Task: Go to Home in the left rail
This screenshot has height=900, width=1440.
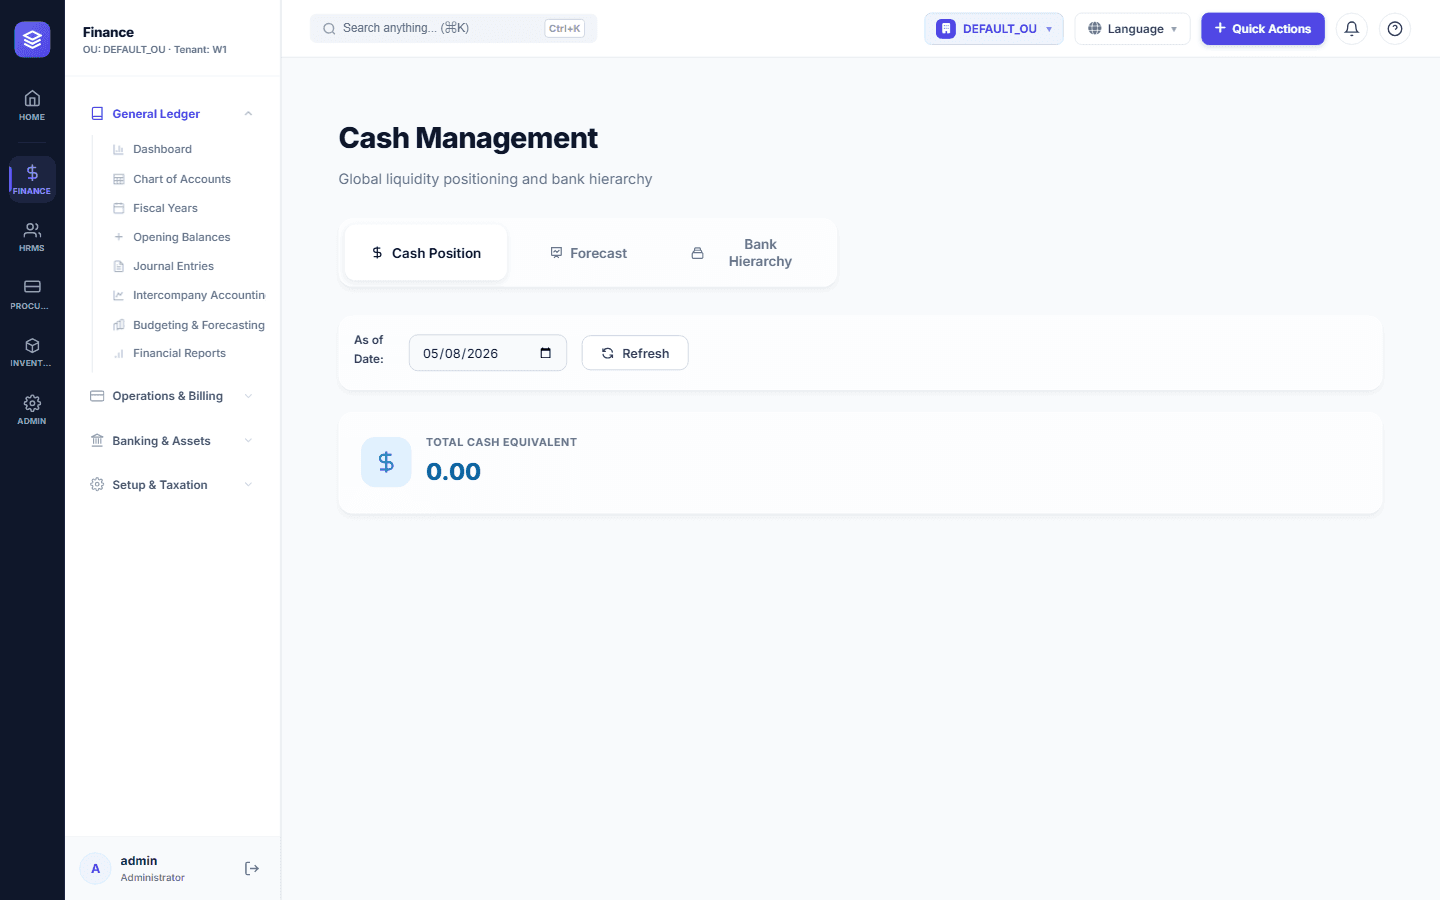Action: [x=32, y=105]
